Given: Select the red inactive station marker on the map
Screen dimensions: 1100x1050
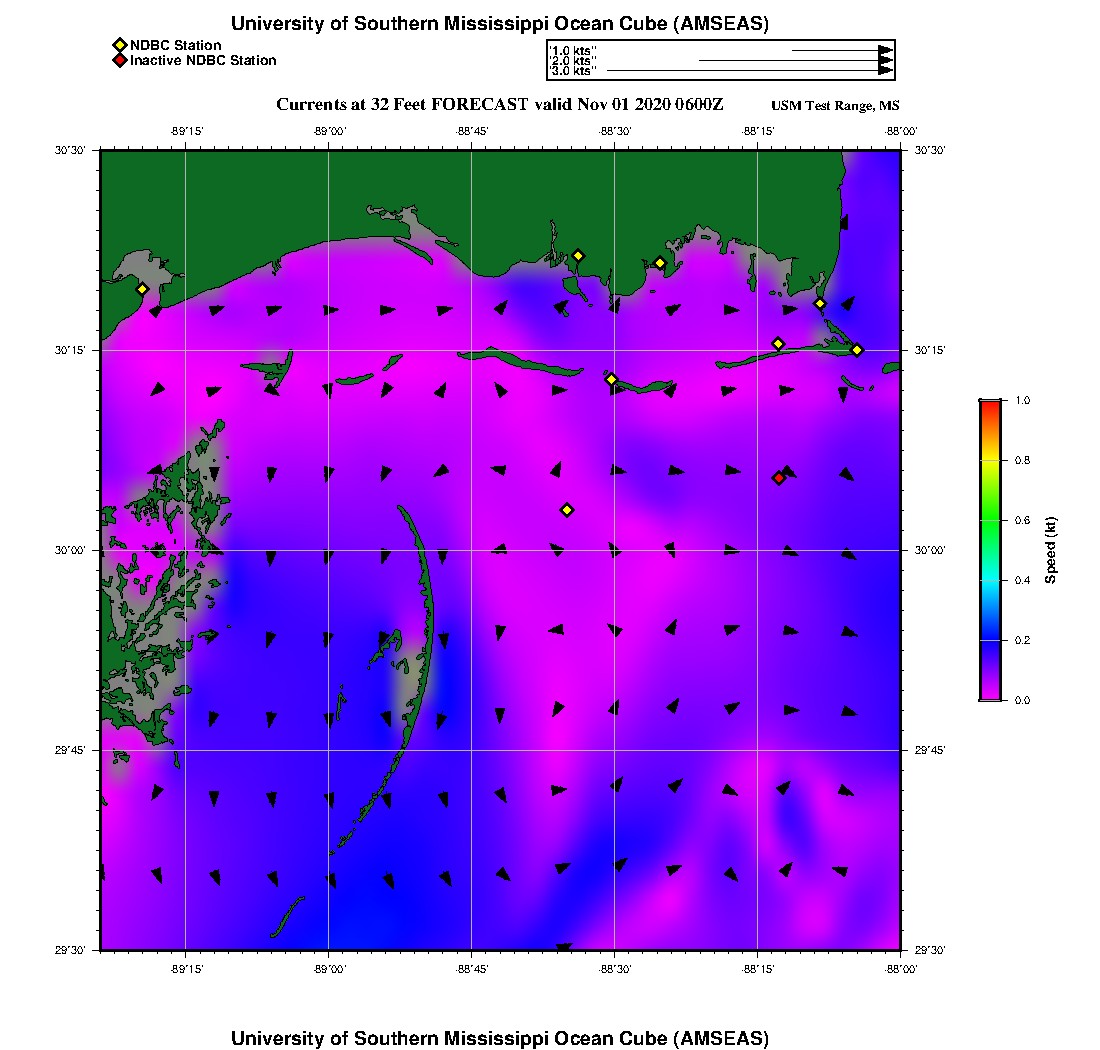Looking at the screenshot, I should point(779,478).
